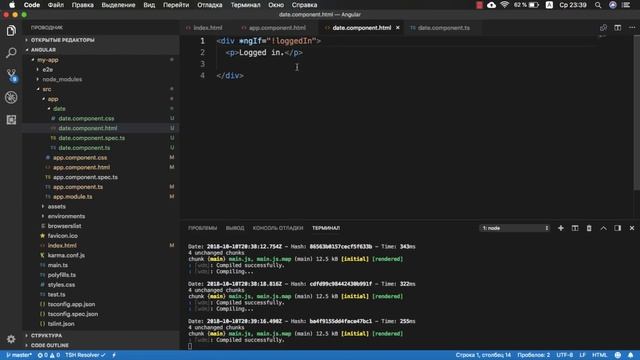Change encoding via UTF-8 status item
The height and width of the screenshot is (360, 640).
[x=564, y=355]
